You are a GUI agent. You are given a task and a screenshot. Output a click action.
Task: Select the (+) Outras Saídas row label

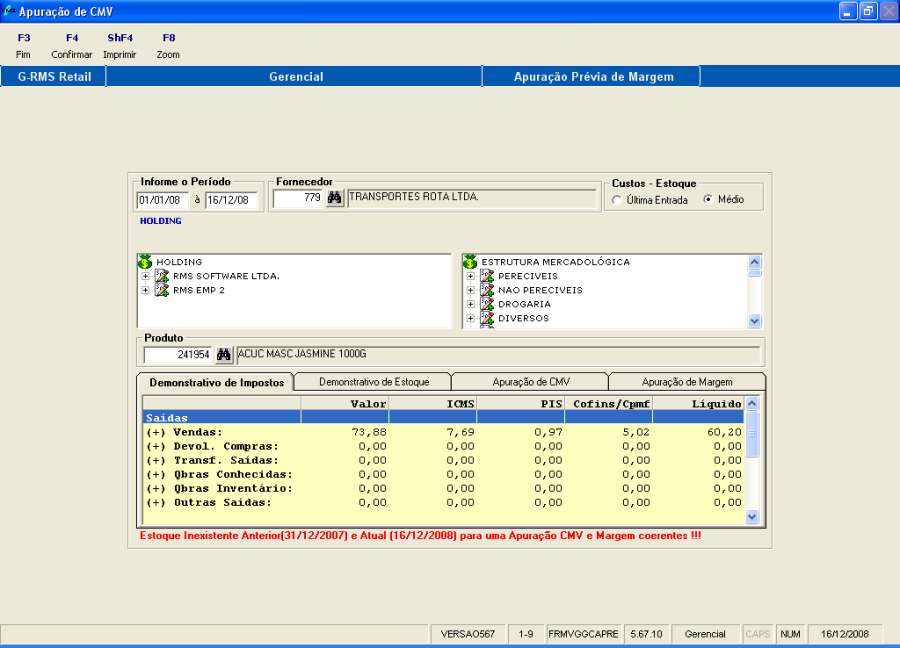coord(209,502)
